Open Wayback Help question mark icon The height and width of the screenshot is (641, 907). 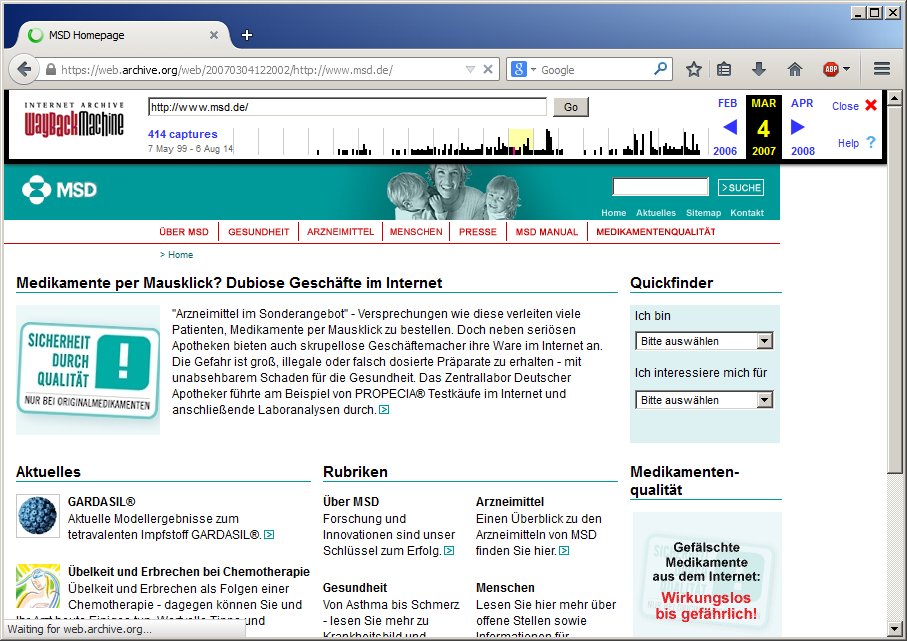pos(871,142)
